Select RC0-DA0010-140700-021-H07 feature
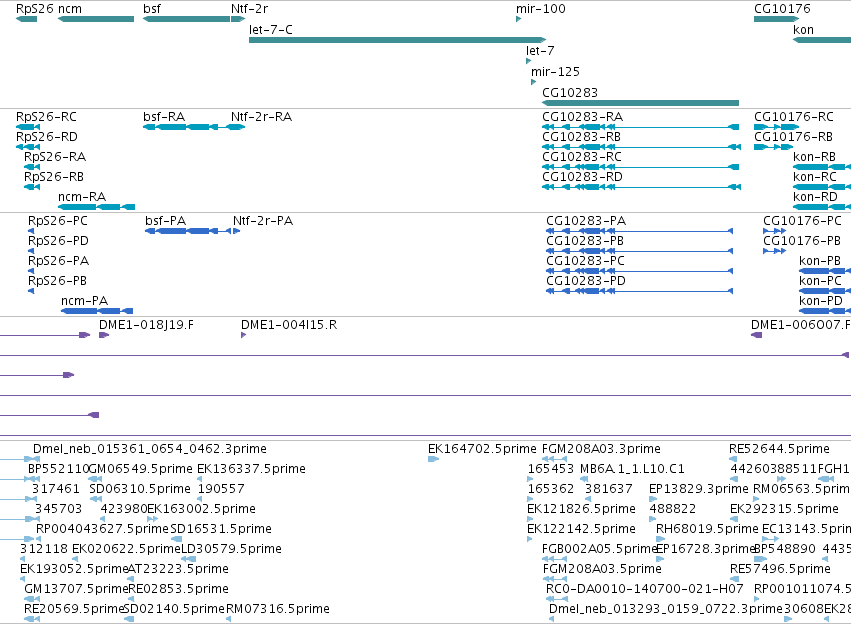 (x=556, y=599)
